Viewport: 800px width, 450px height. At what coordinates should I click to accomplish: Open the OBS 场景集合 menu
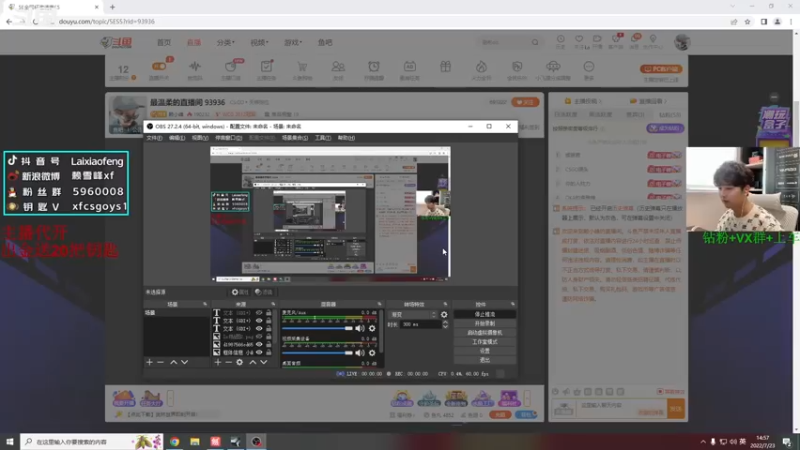click(x=294, y=138)
